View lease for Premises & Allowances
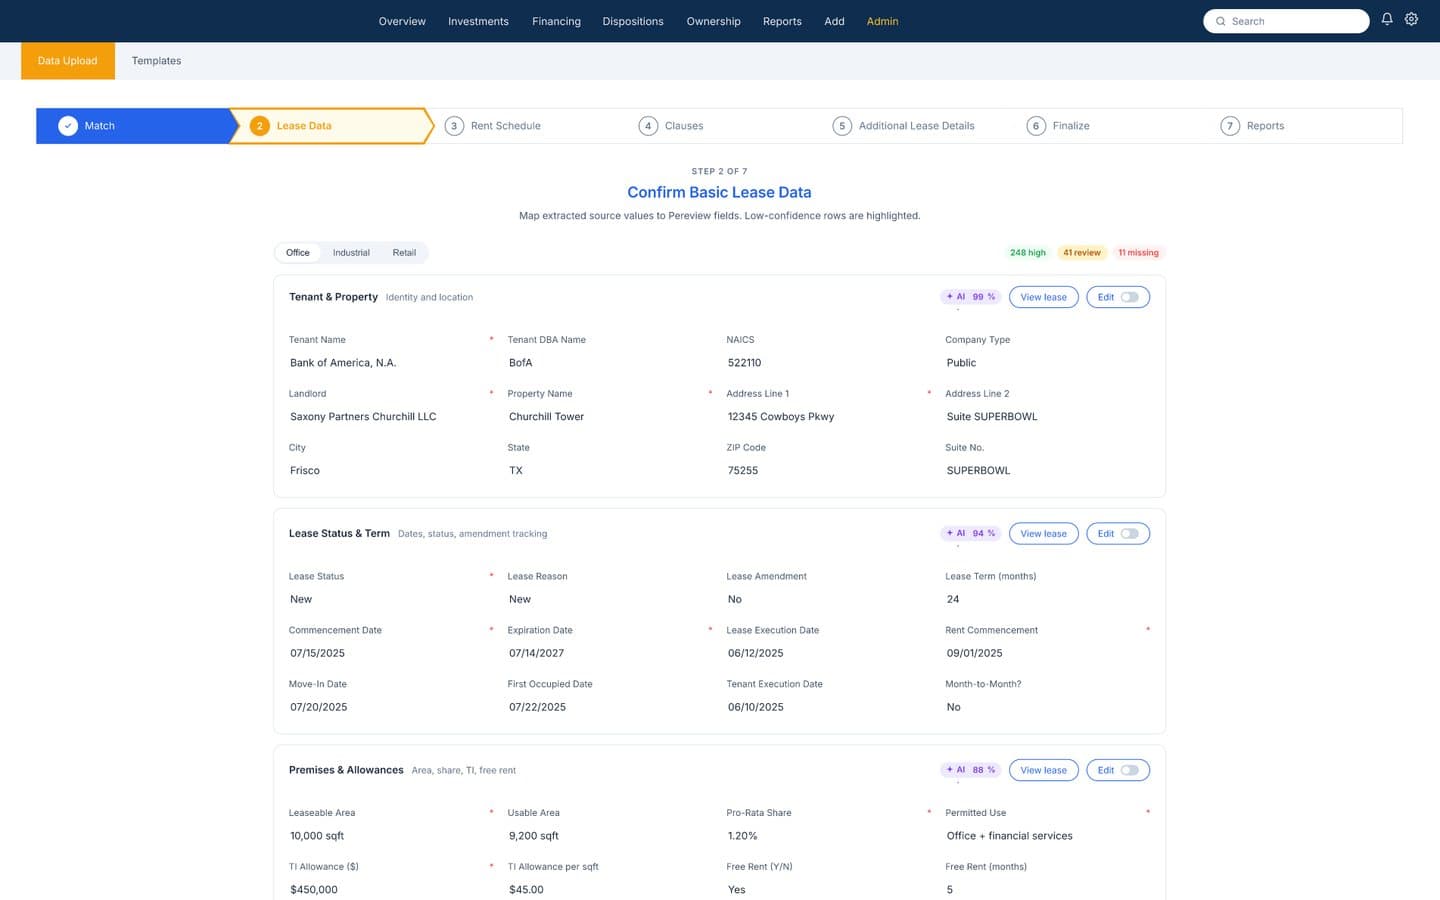 [1043, 770]
